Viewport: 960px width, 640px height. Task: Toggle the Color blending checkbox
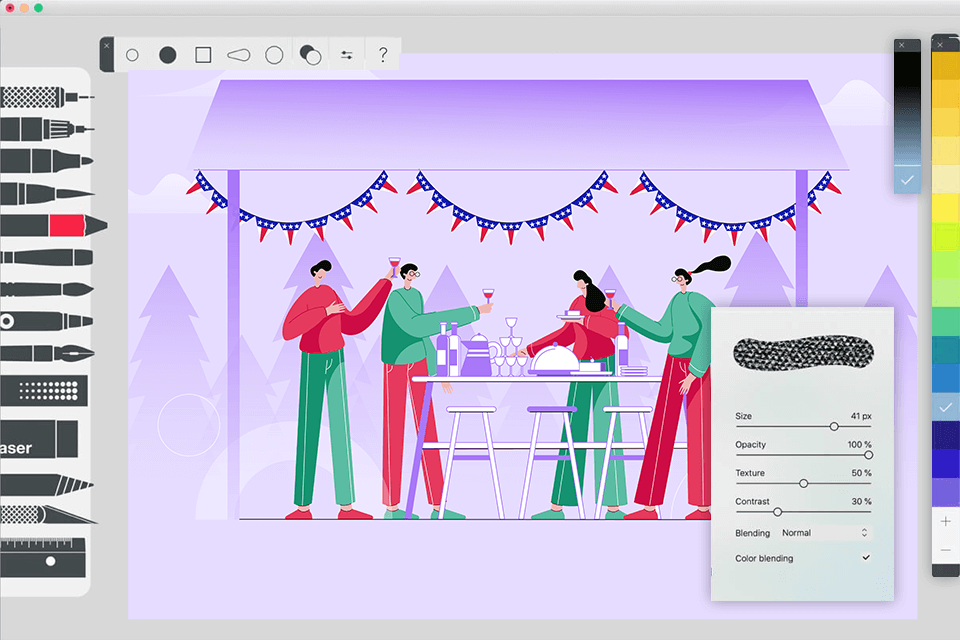[866, 558]
